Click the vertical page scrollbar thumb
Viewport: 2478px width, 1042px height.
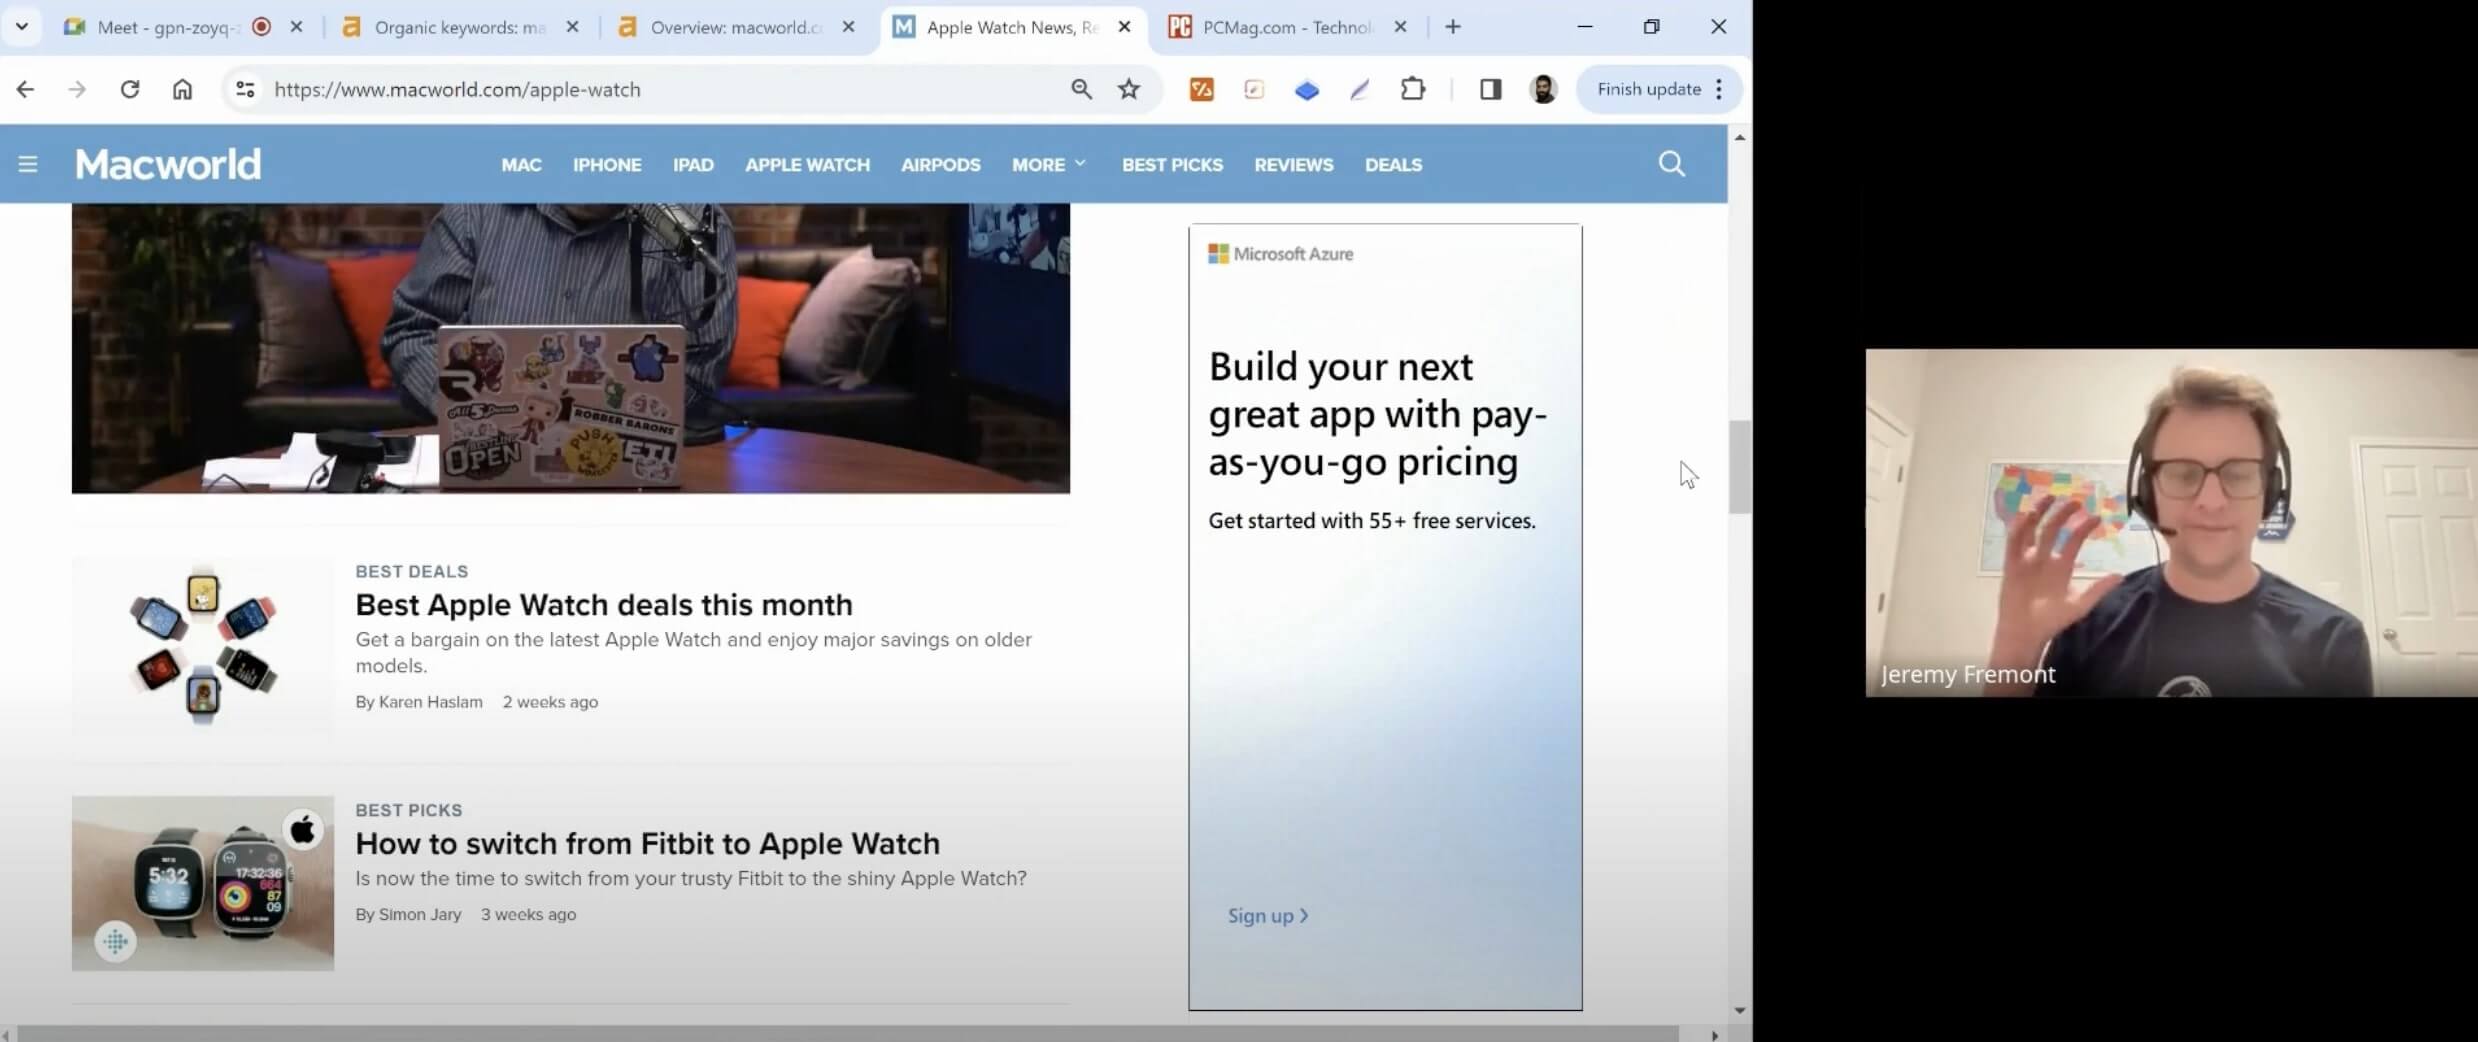pyautogui.click(x=1739, y=467)
